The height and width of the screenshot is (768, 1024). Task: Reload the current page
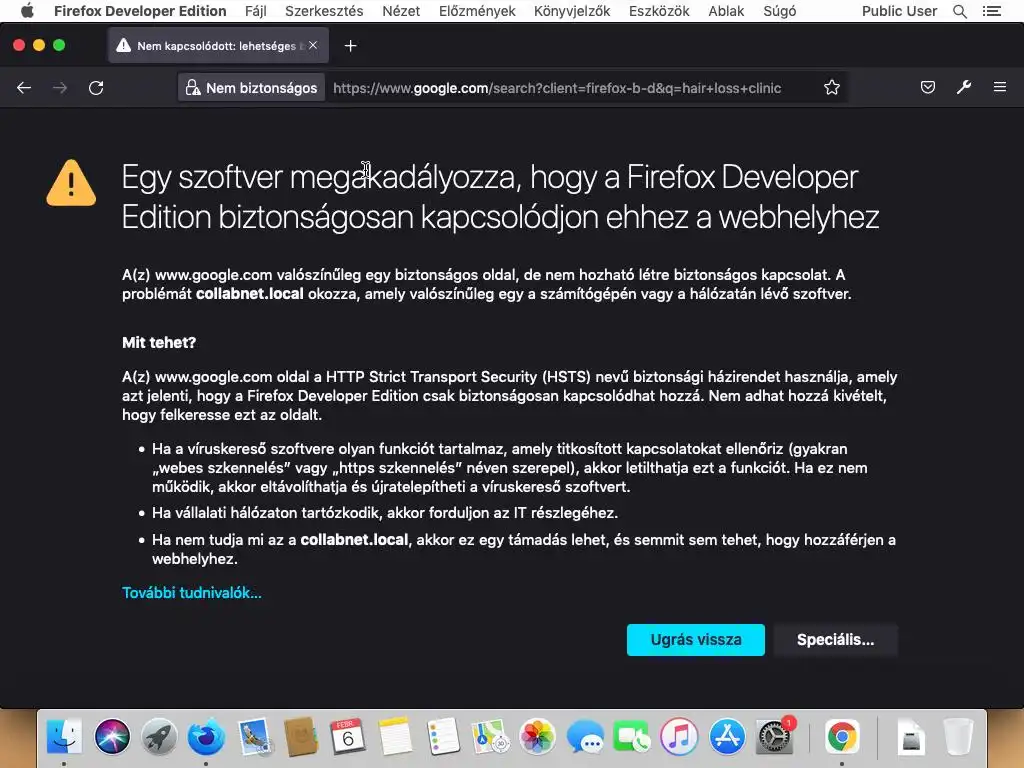(x=96, y=88)
